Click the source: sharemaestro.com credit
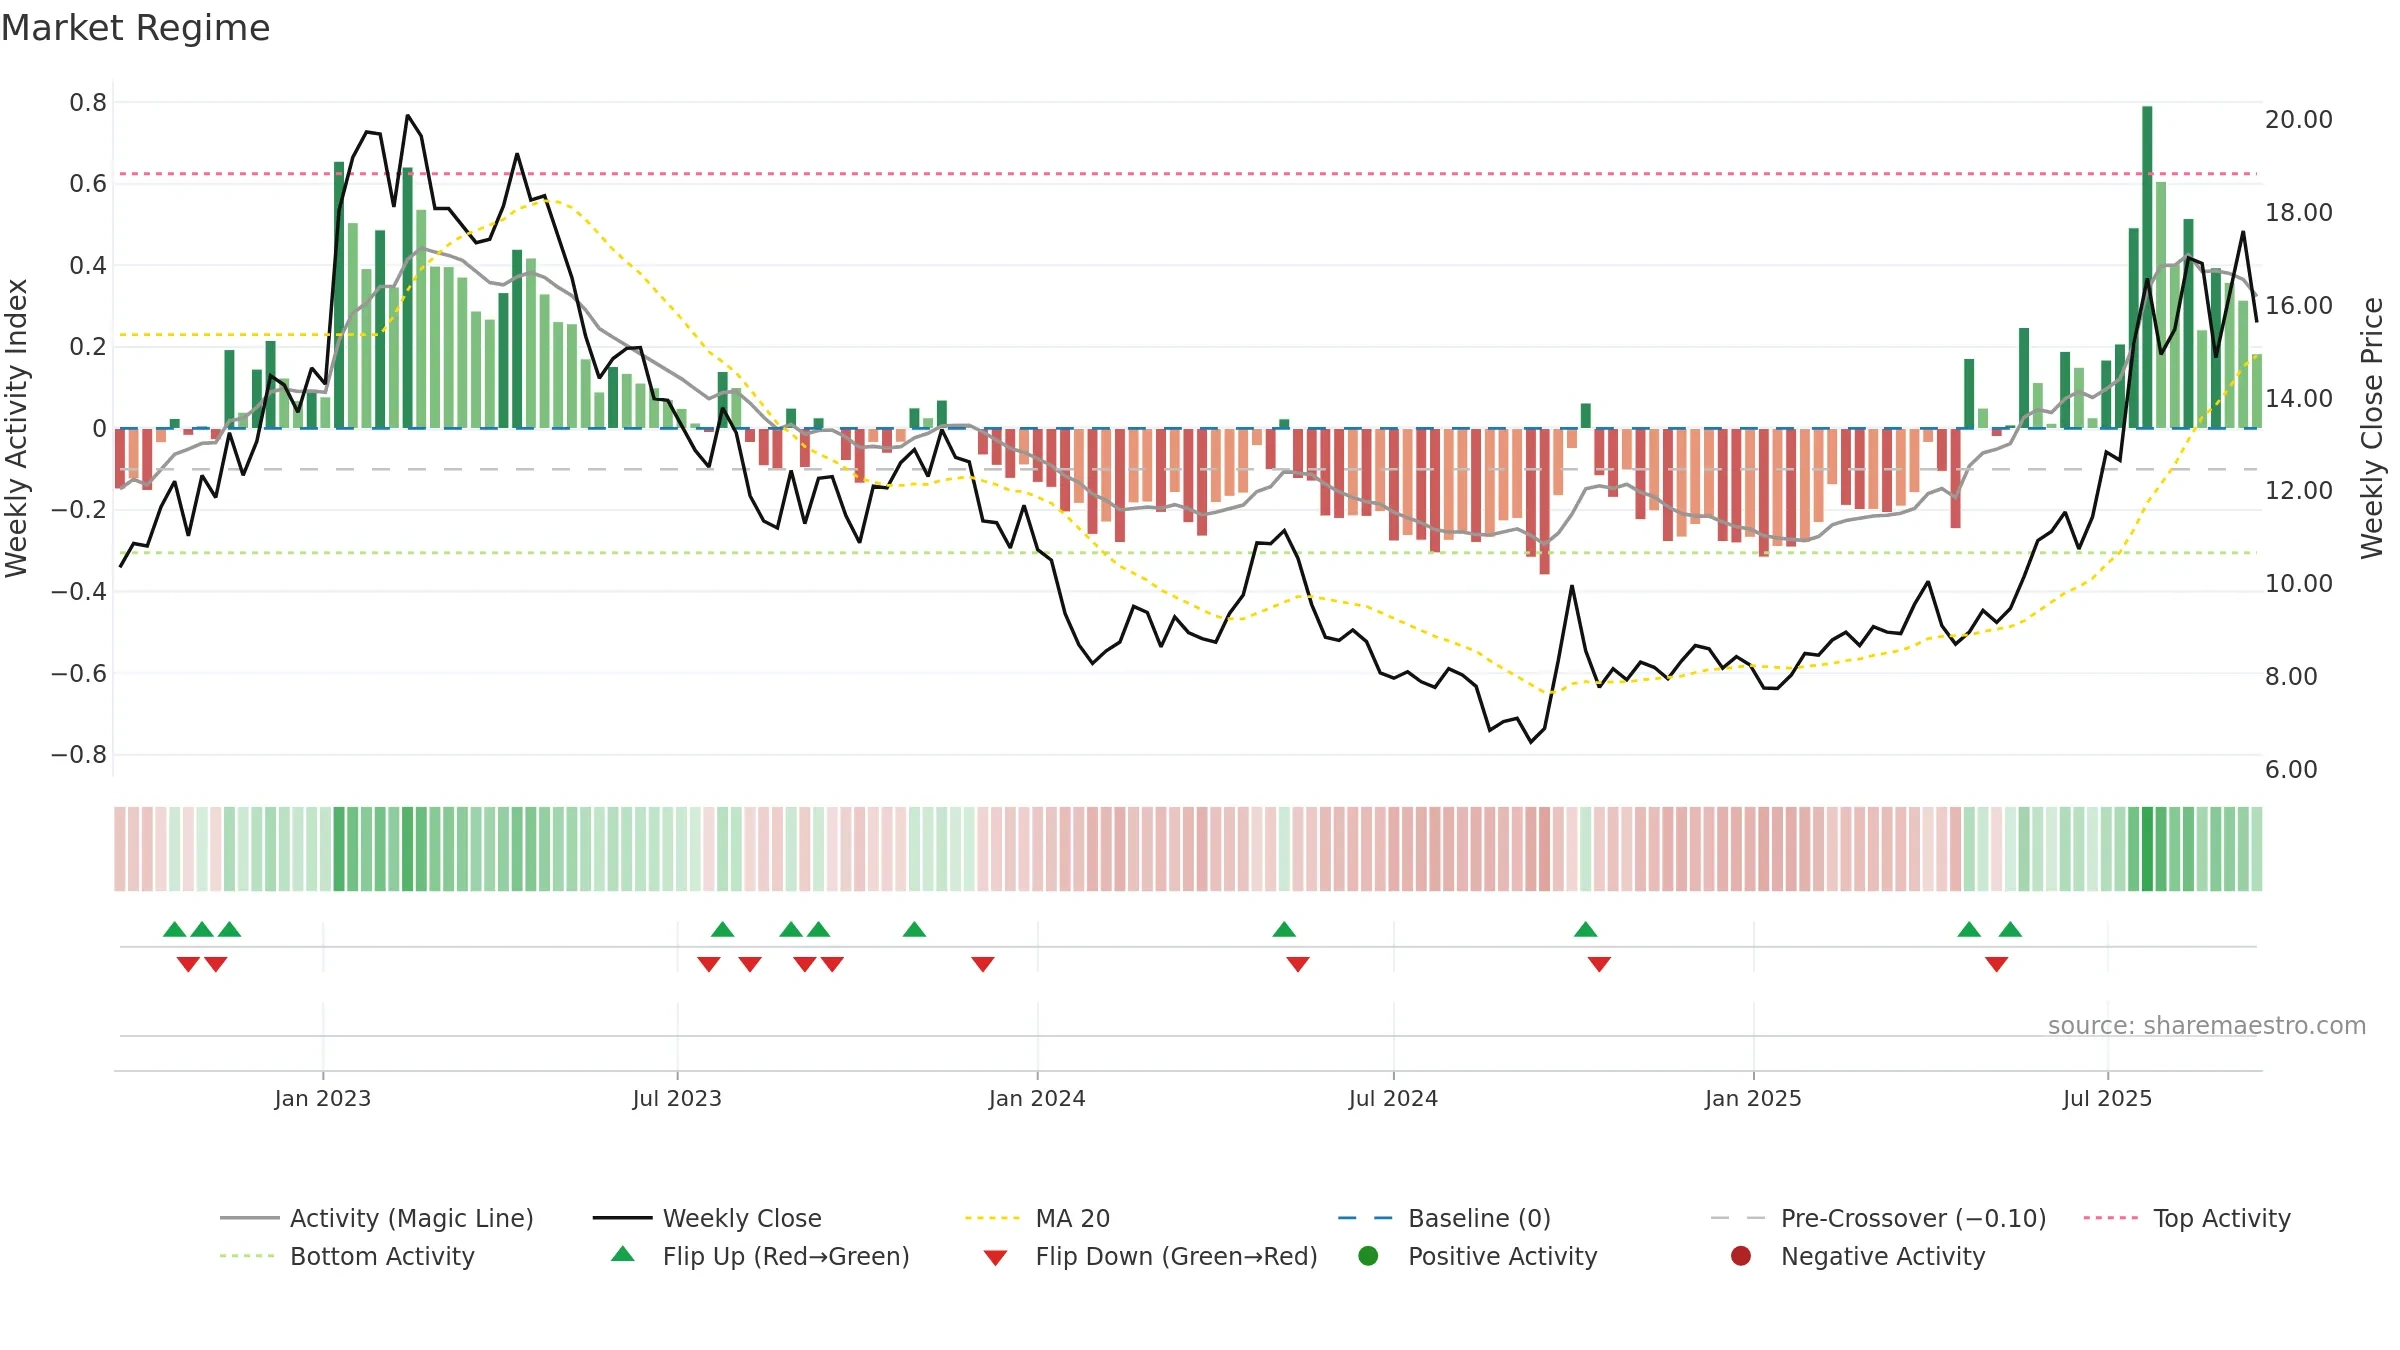 point(2207,1025)
